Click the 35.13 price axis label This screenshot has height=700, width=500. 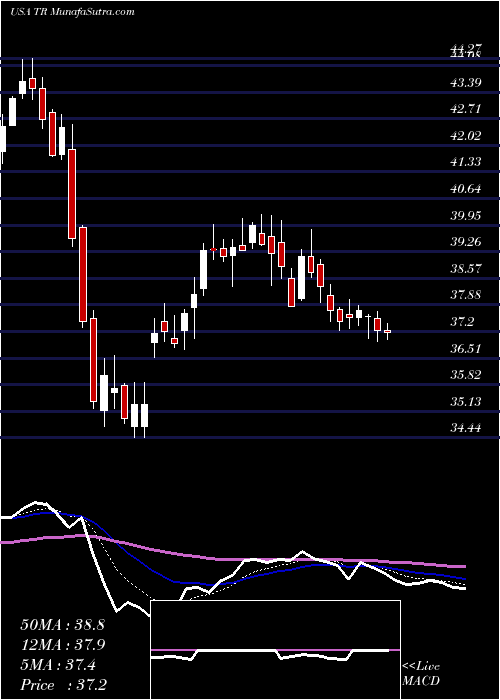pyautogui.click(x=465, y=402)
